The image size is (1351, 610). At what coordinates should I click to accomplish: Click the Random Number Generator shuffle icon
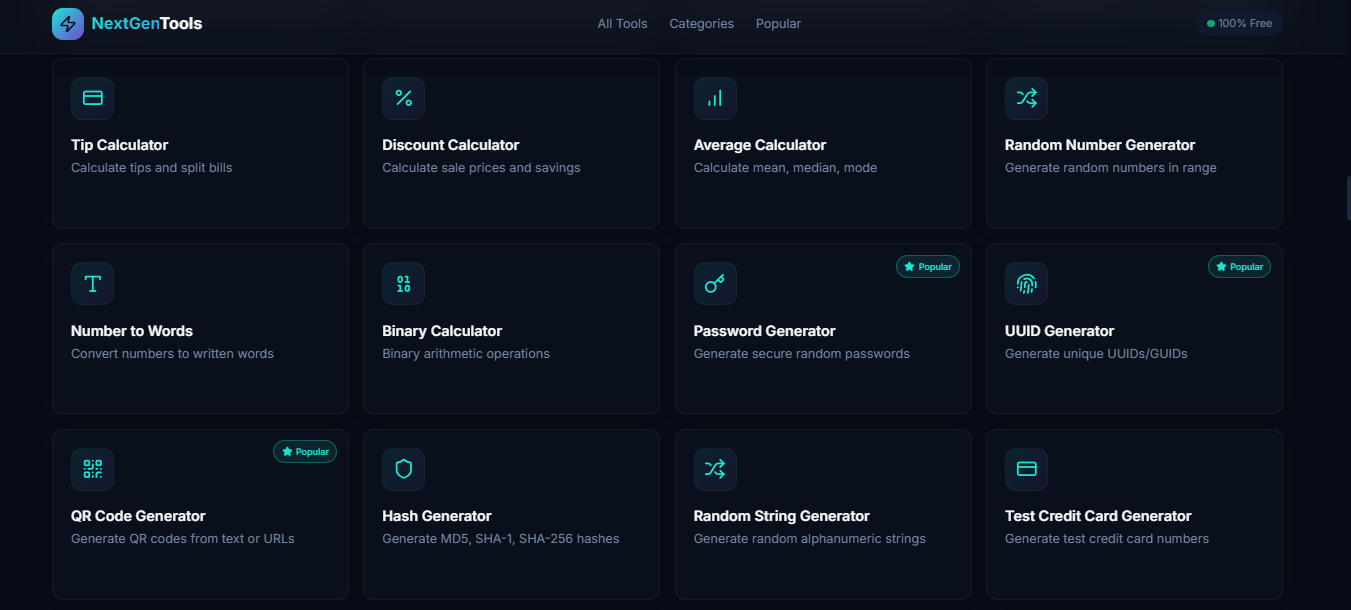(1026, 98)
